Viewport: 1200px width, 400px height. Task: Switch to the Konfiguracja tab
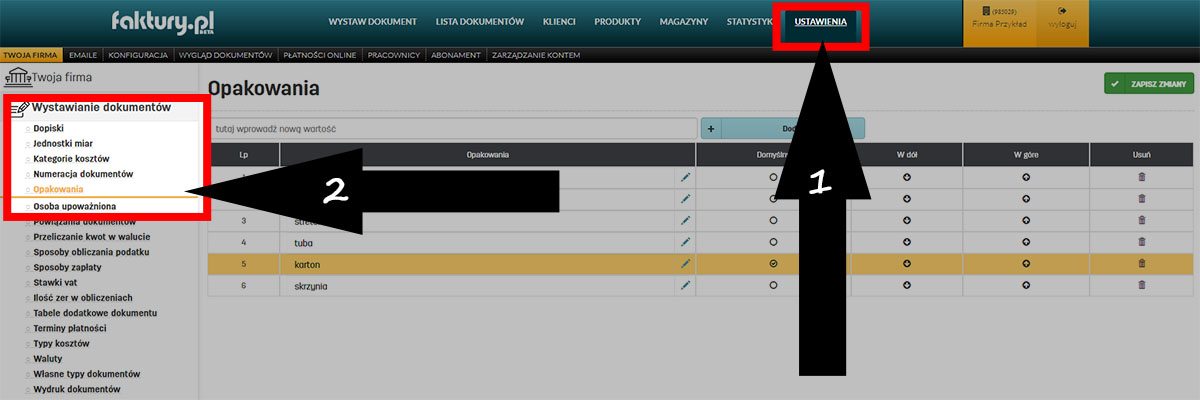(x=138, y=55)
